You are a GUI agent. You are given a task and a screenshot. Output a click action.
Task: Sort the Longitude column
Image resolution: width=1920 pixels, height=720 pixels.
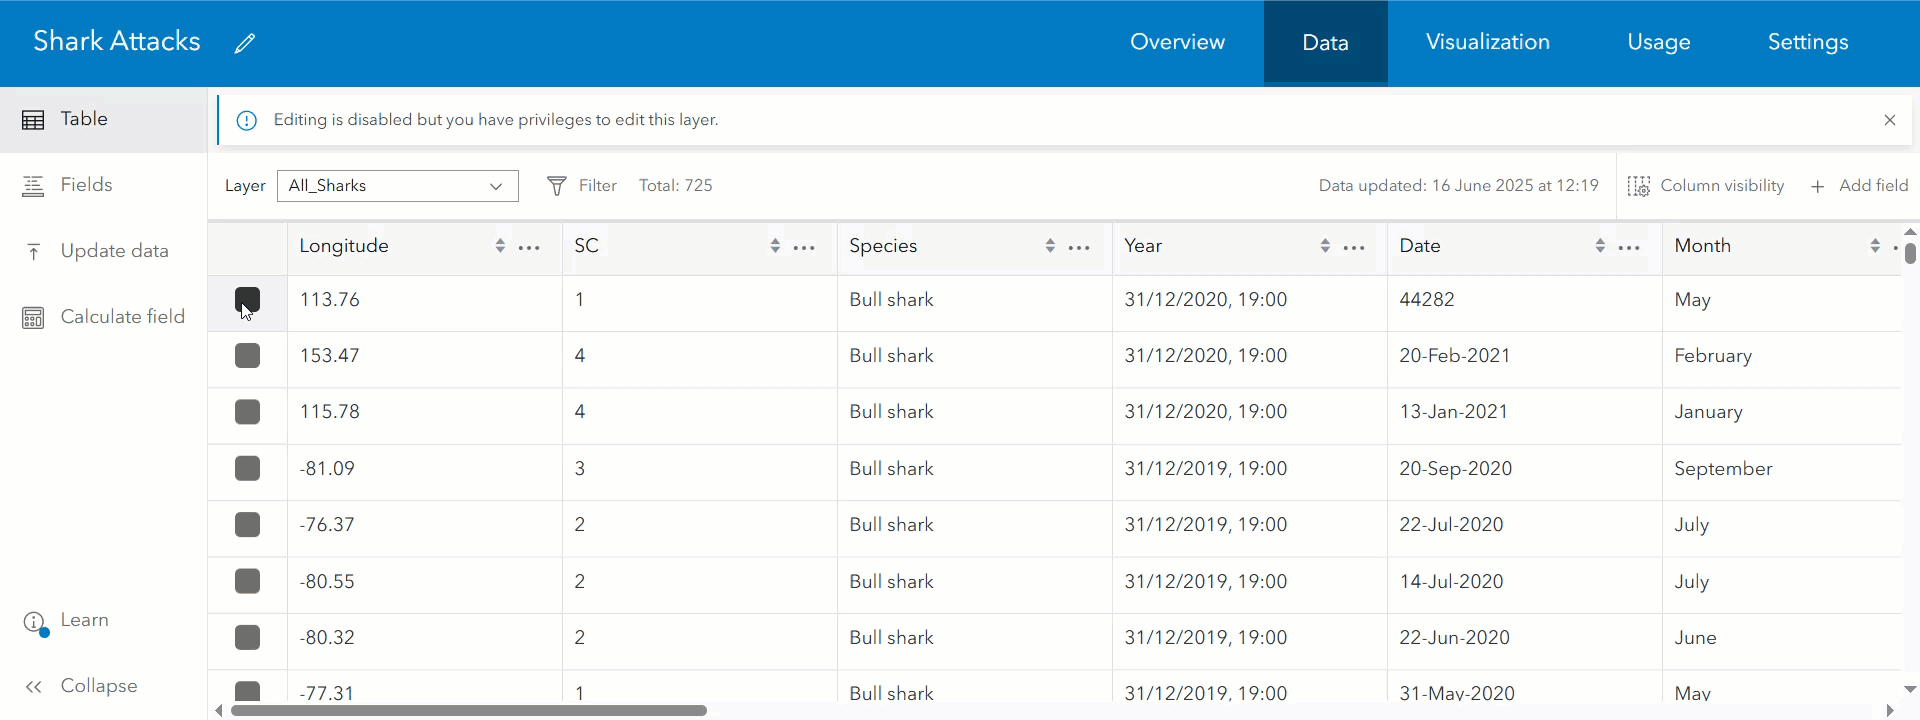point(500,246)
